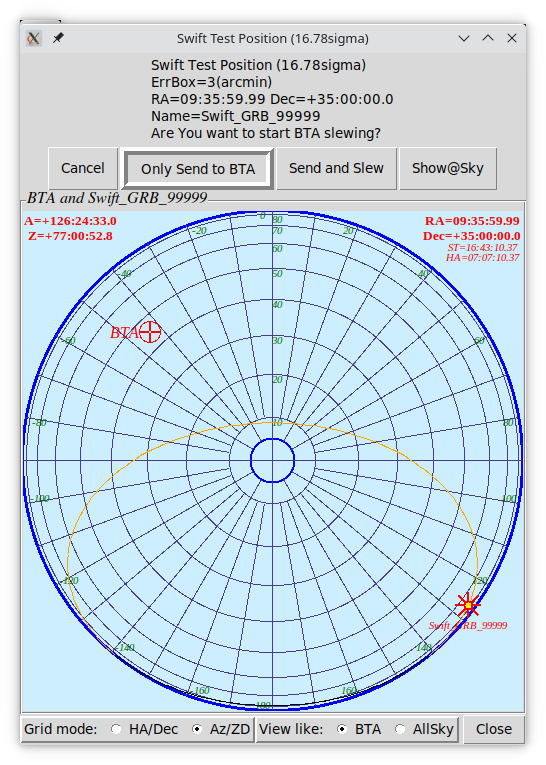Select the HA/Dec grid mode radio button
This screenshot has width=546, height=765.
pos(116,729)
